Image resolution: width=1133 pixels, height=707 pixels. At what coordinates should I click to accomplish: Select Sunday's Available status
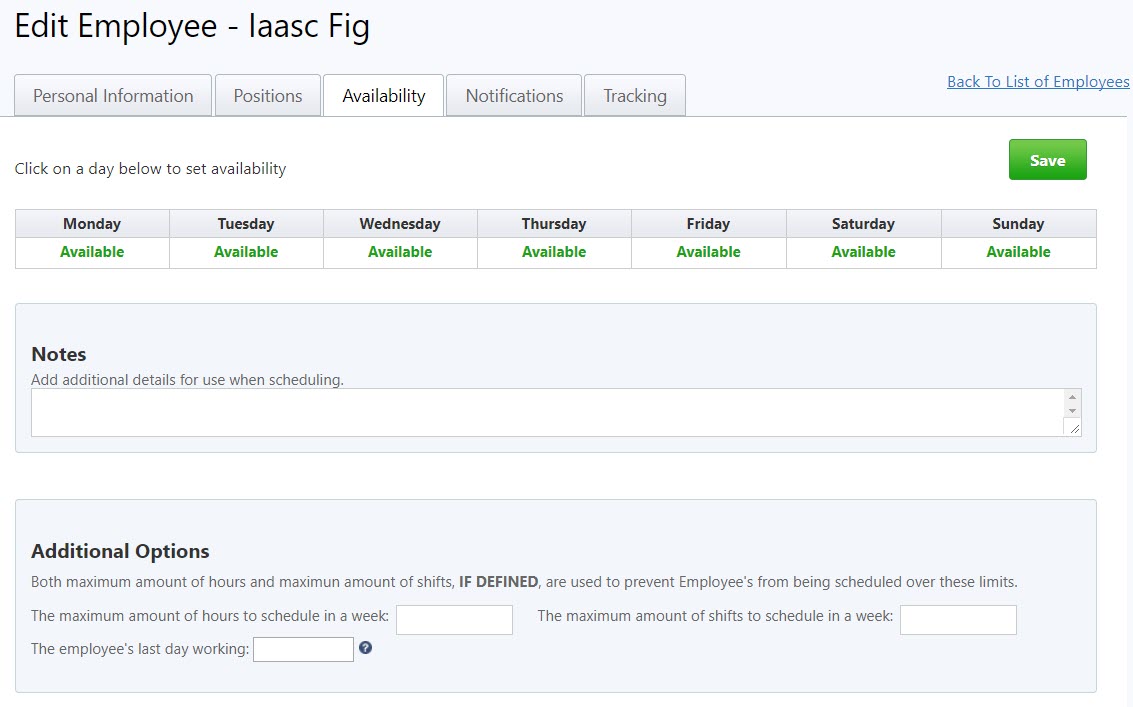1018,252
